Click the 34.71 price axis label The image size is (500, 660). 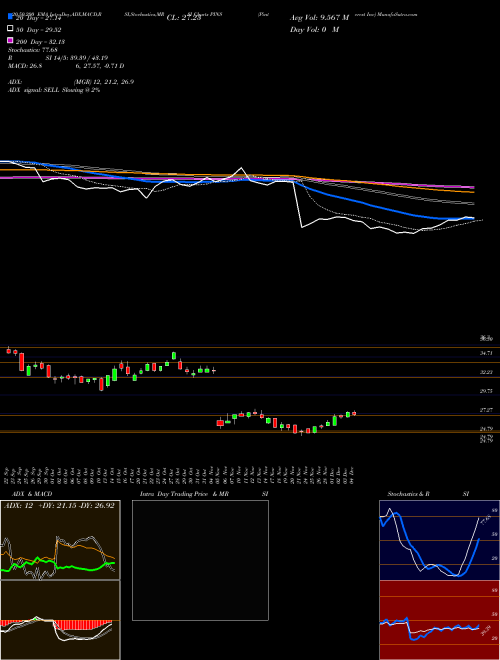[486, 353]
